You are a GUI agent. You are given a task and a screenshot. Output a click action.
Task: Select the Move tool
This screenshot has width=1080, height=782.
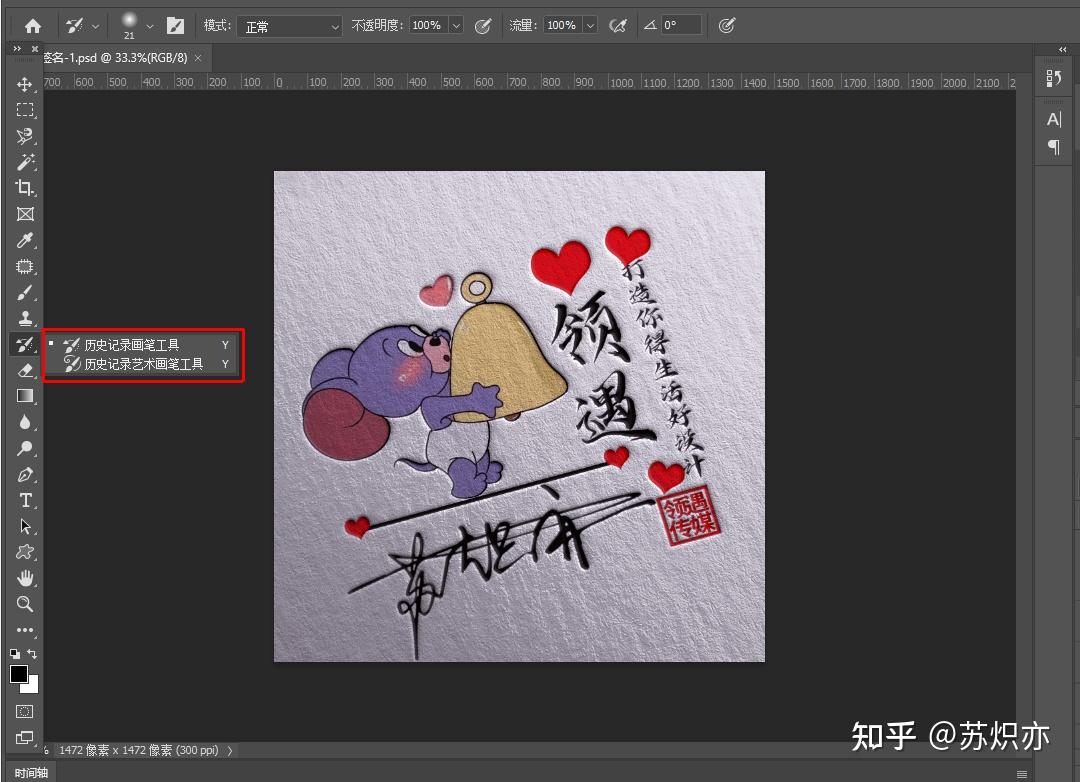click(x=25, y=84)
